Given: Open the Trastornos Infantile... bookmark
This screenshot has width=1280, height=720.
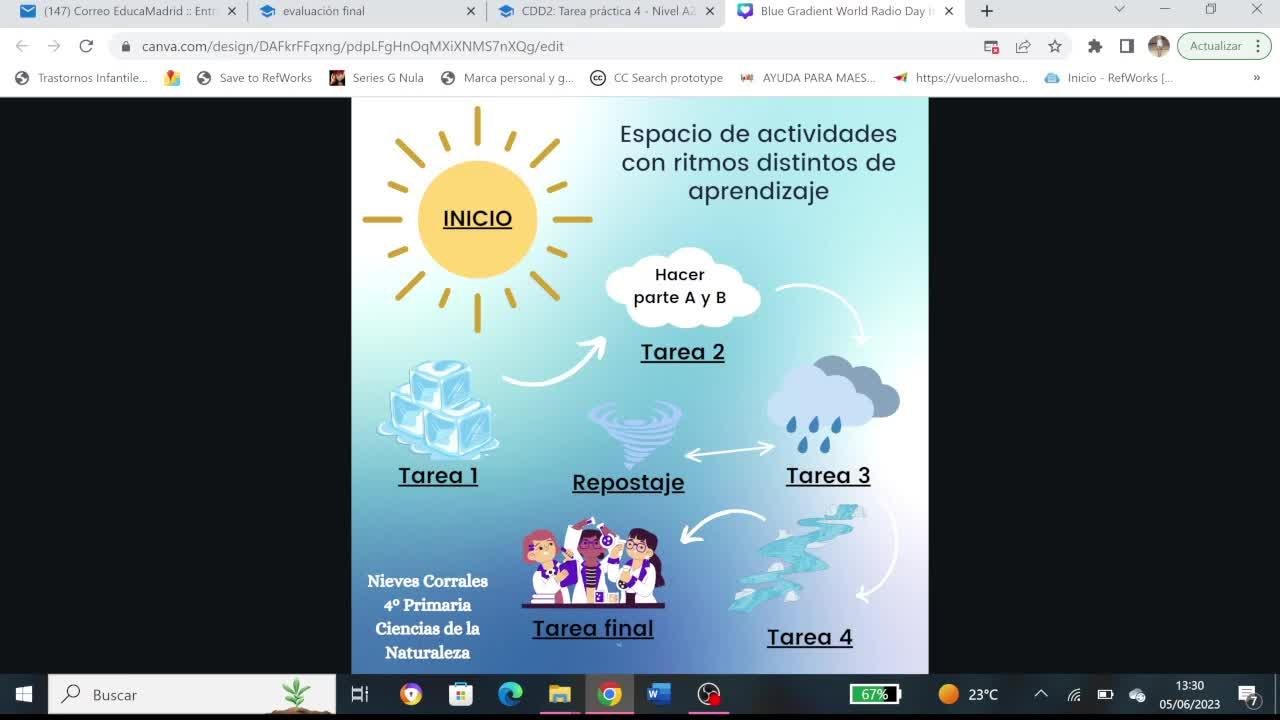Looking at the screenshot, I should click(x=82, y=78).
